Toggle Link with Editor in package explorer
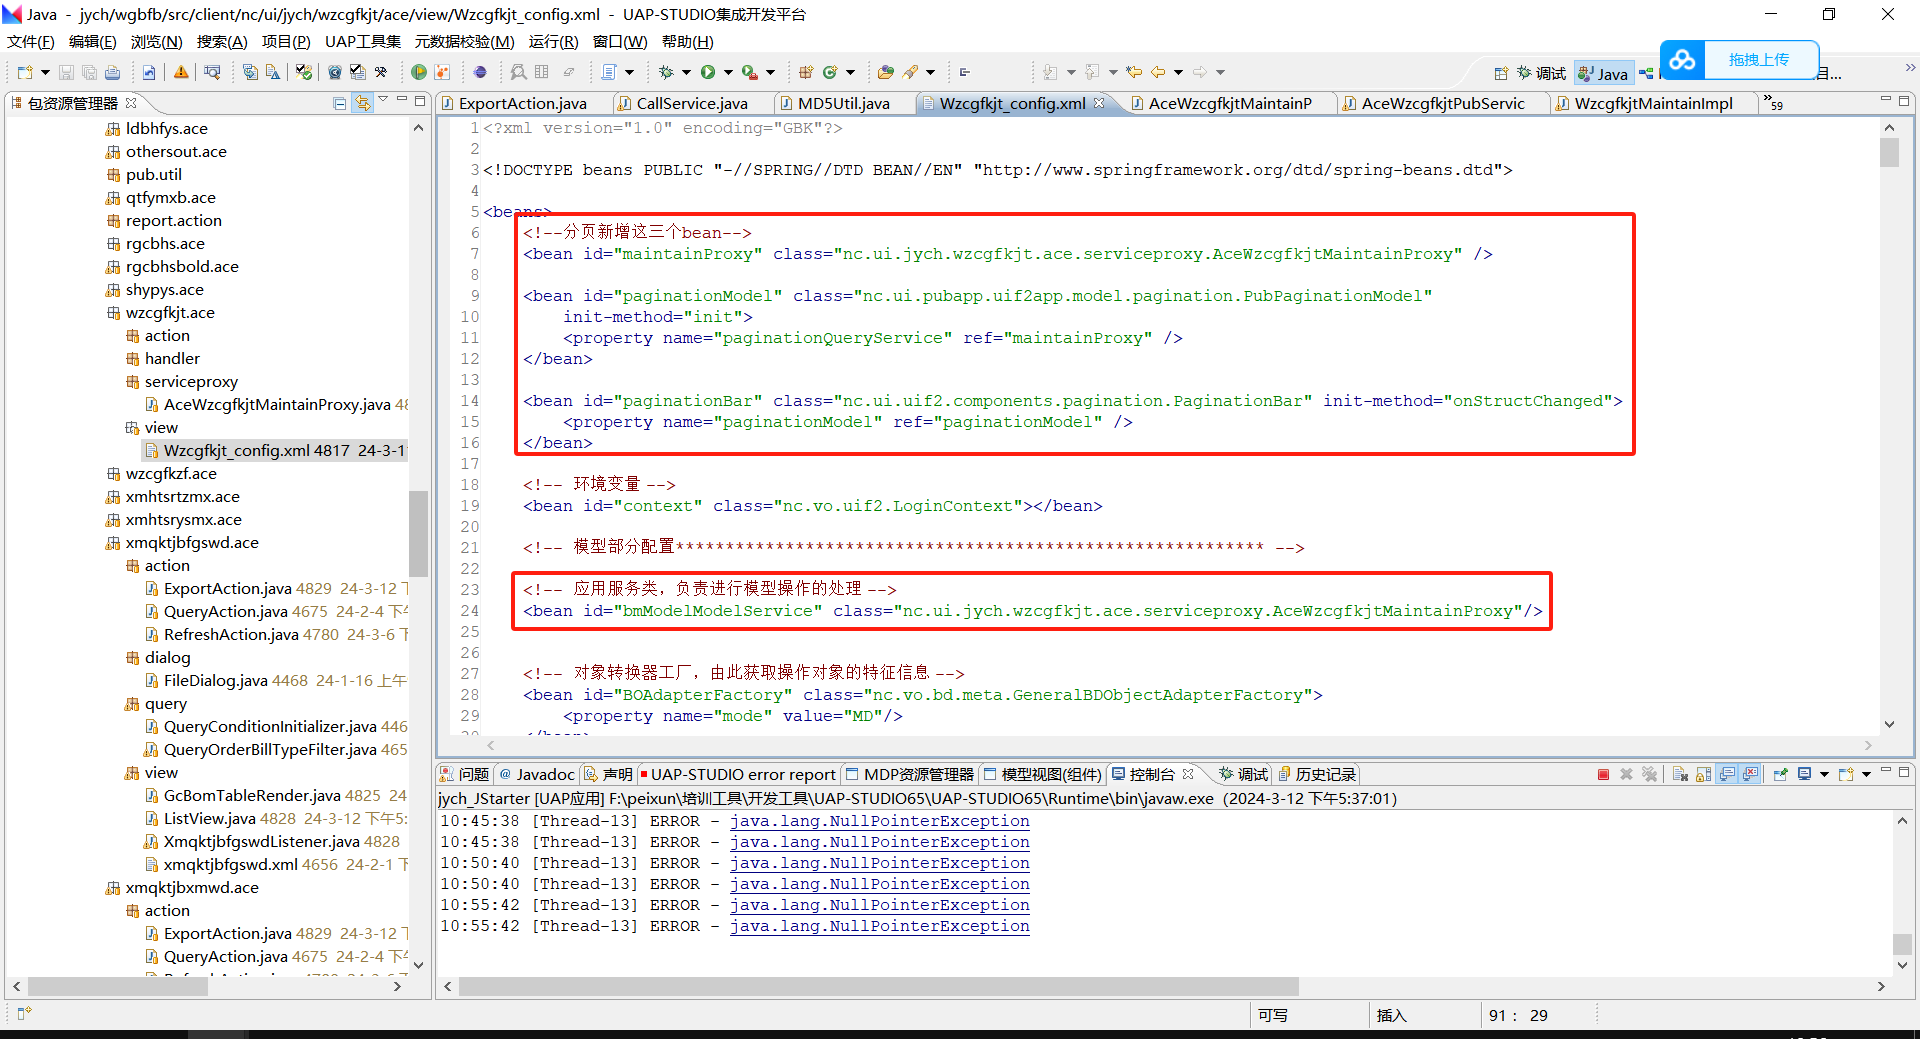1920x1039 pixels. pyautogui.click(x=362, y=103)
